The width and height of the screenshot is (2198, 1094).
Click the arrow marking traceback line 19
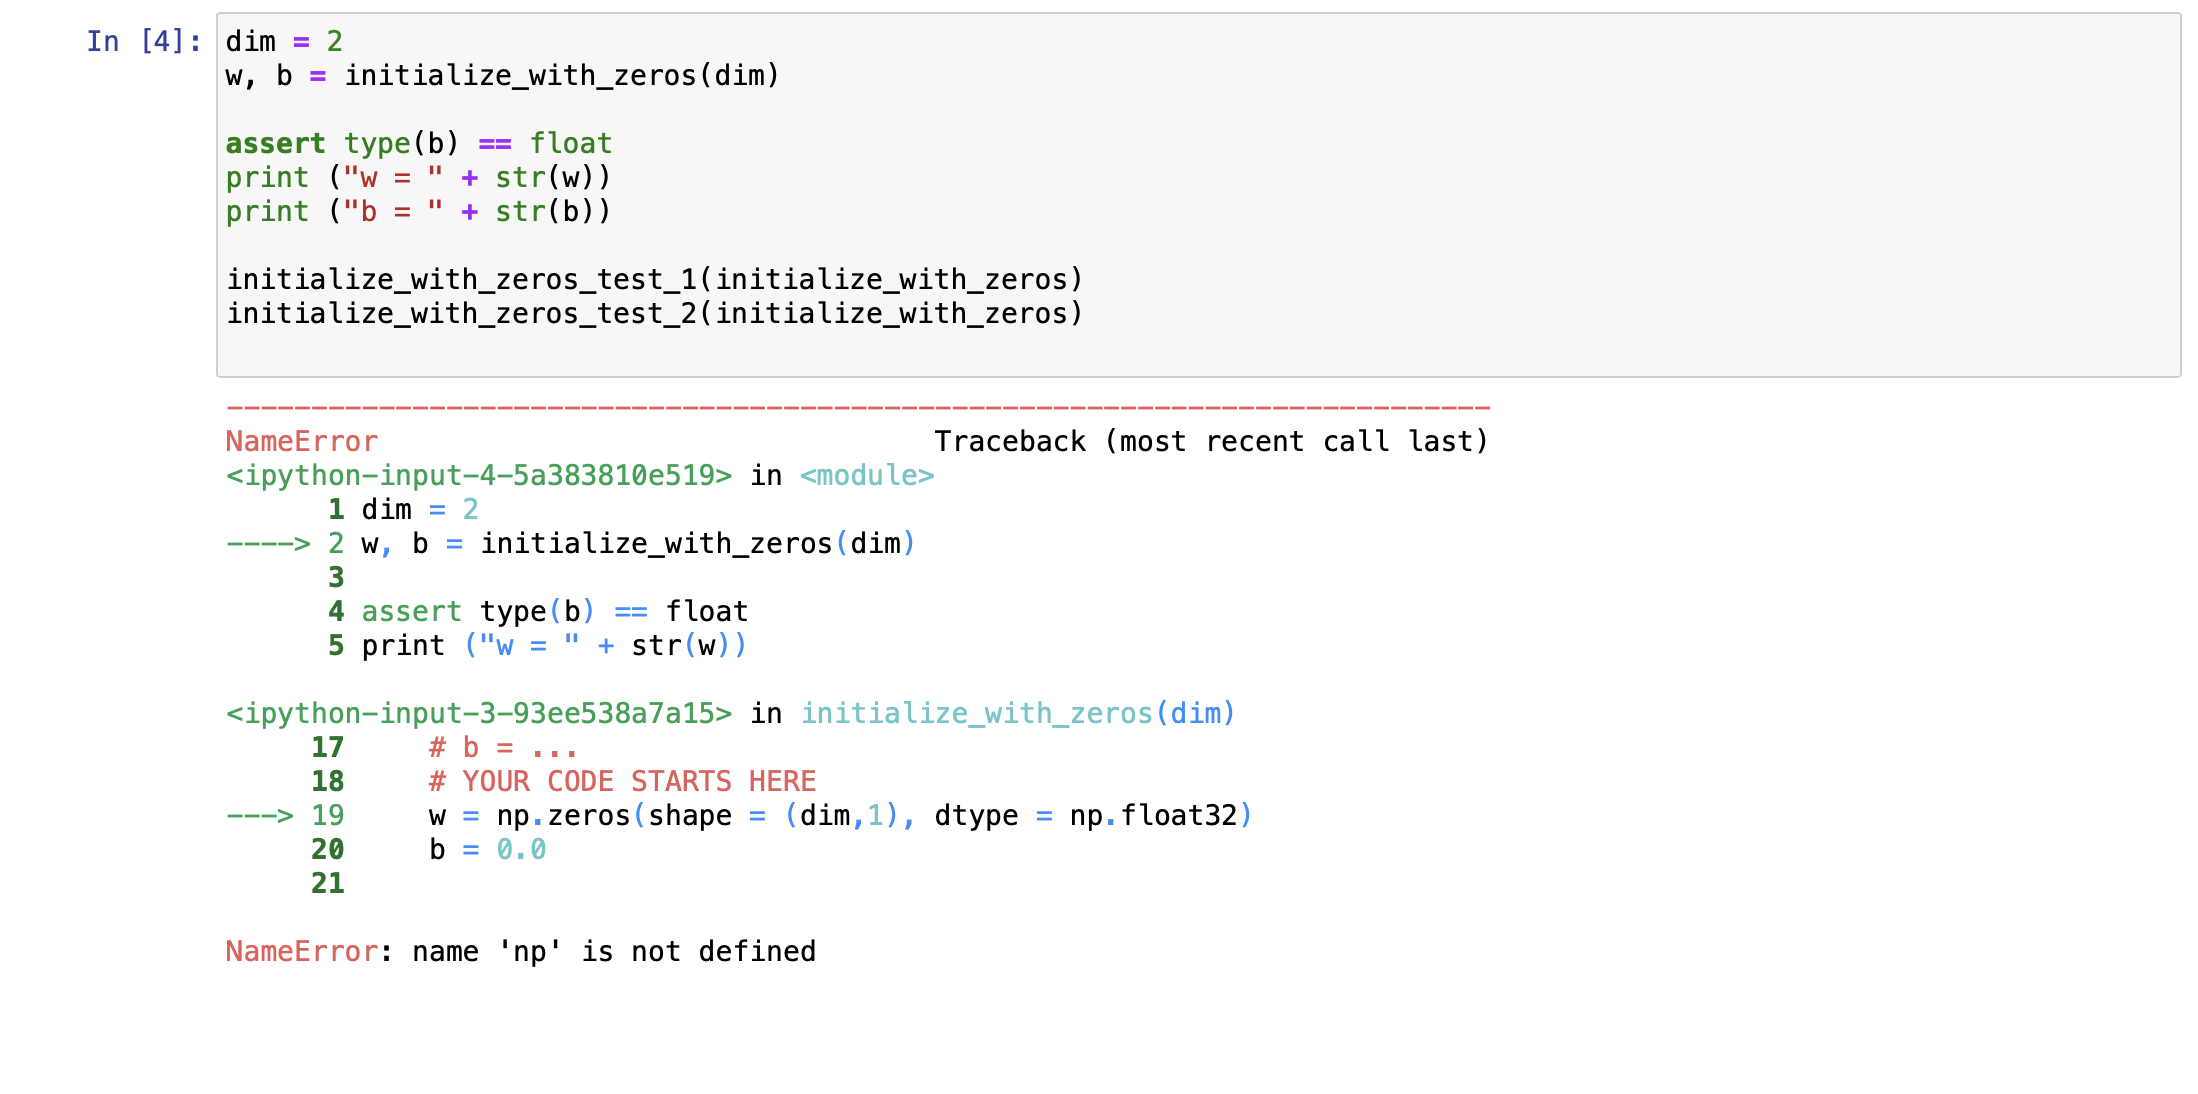coord(260,816)
